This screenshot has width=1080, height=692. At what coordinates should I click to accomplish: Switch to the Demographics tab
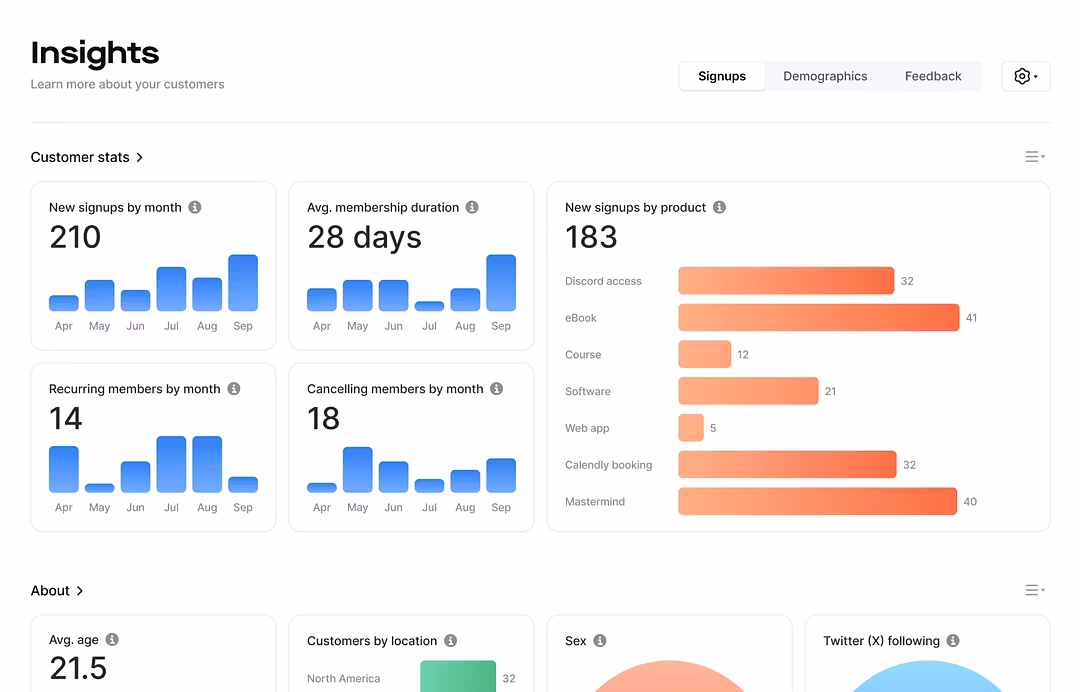[825, 76]
